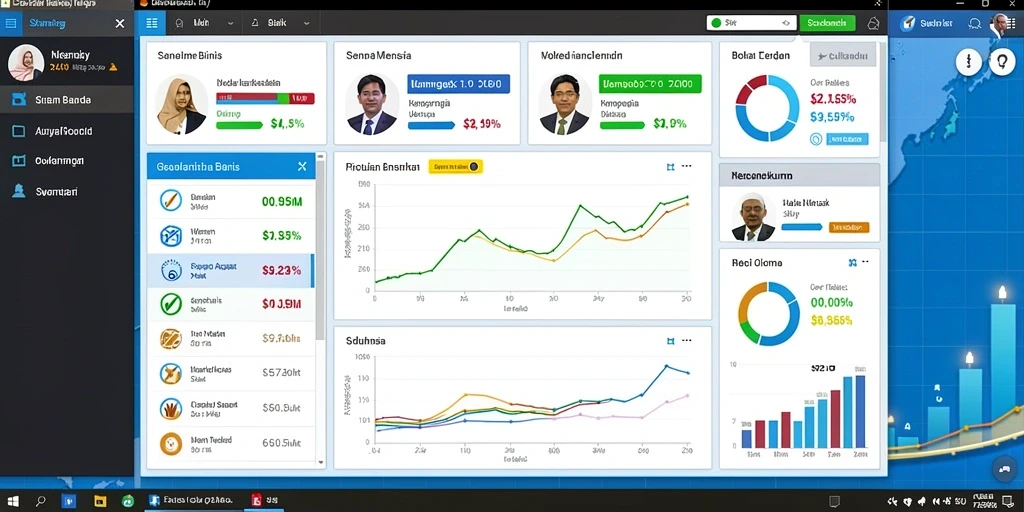Click the notification bell icon in toolbar
Viewport: 1024px width, 512px height.
873,24
